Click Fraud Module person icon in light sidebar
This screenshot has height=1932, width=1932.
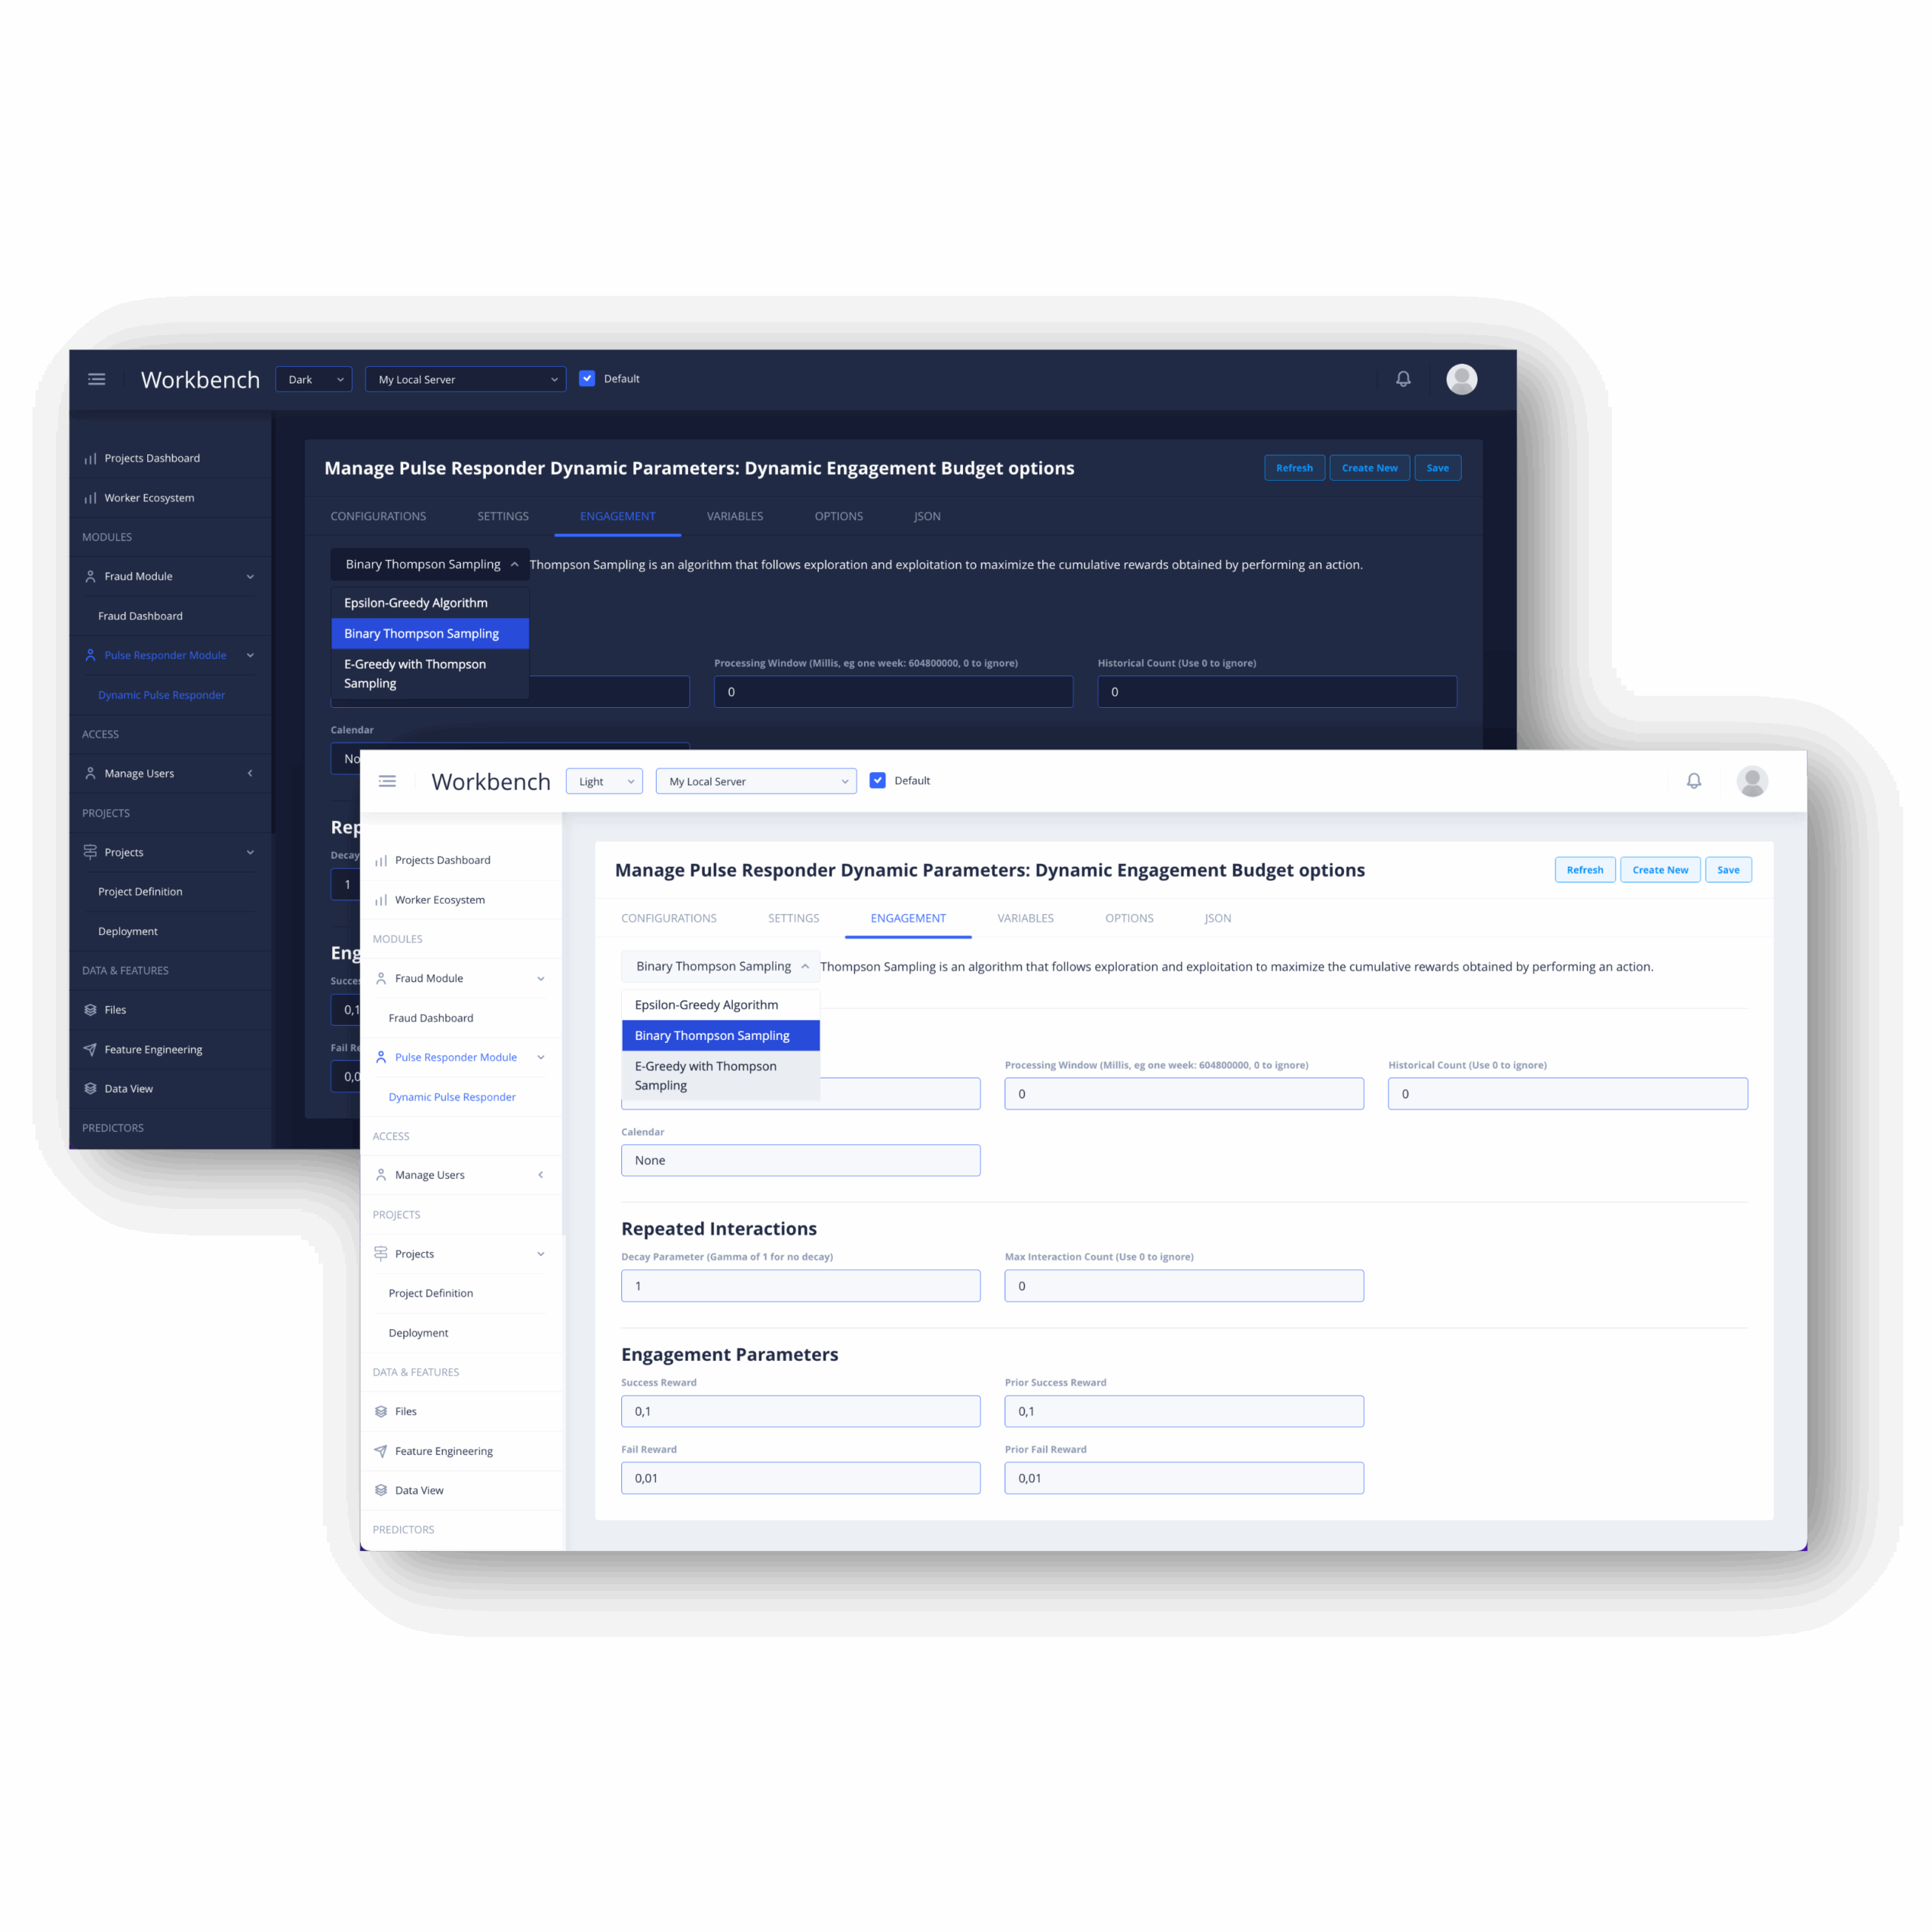(381, 978)
